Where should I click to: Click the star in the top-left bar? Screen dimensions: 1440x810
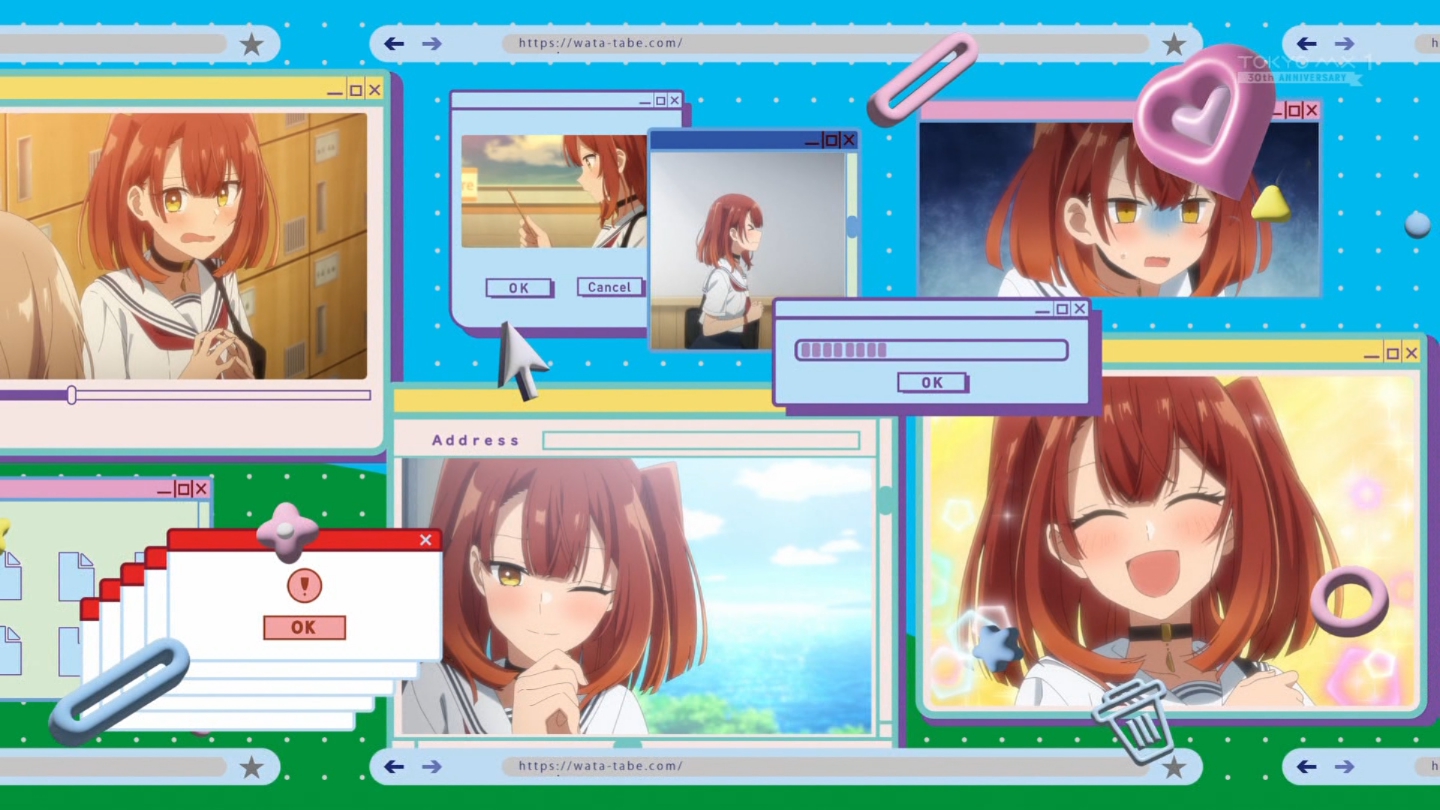252,44
